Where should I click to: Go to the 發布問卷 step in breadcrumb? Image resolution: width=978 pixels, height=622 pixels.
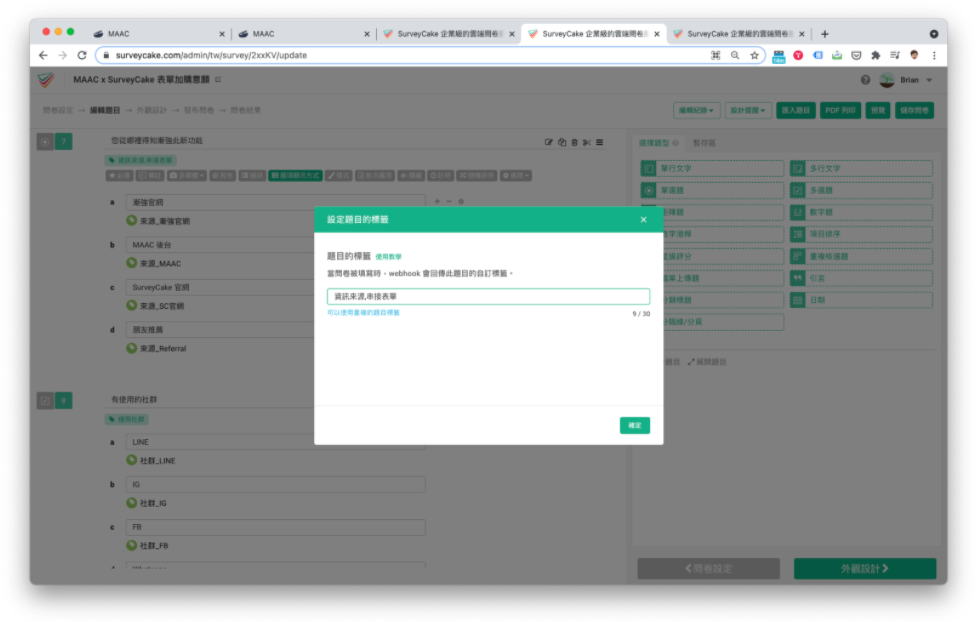point(198,110)
